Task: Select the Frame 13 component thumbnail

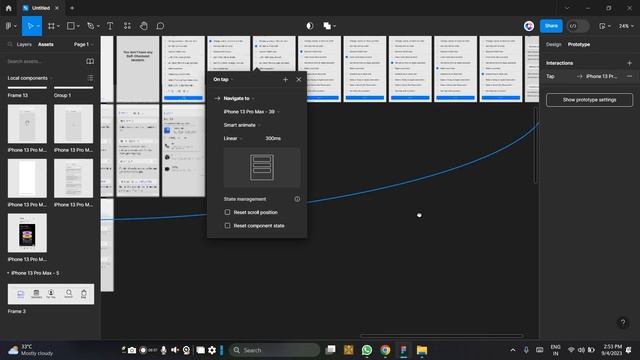Action: coord(27,87)
